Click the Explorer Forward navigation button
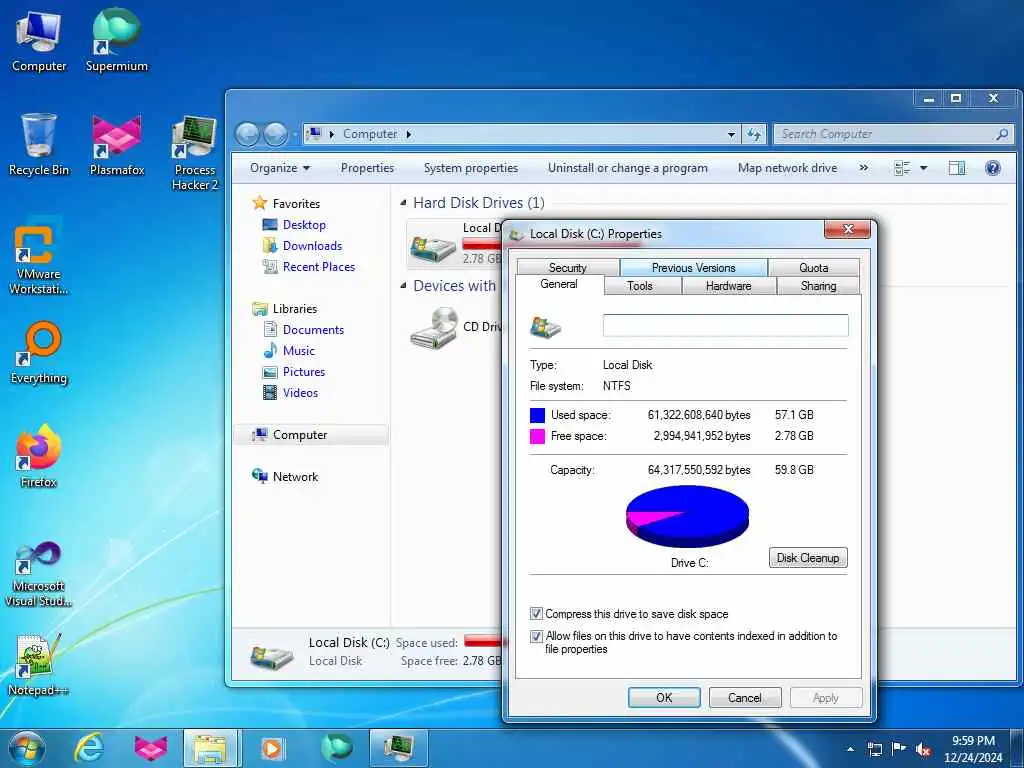1024x768 pixels. pyautogui.click(x=275, y=135)
